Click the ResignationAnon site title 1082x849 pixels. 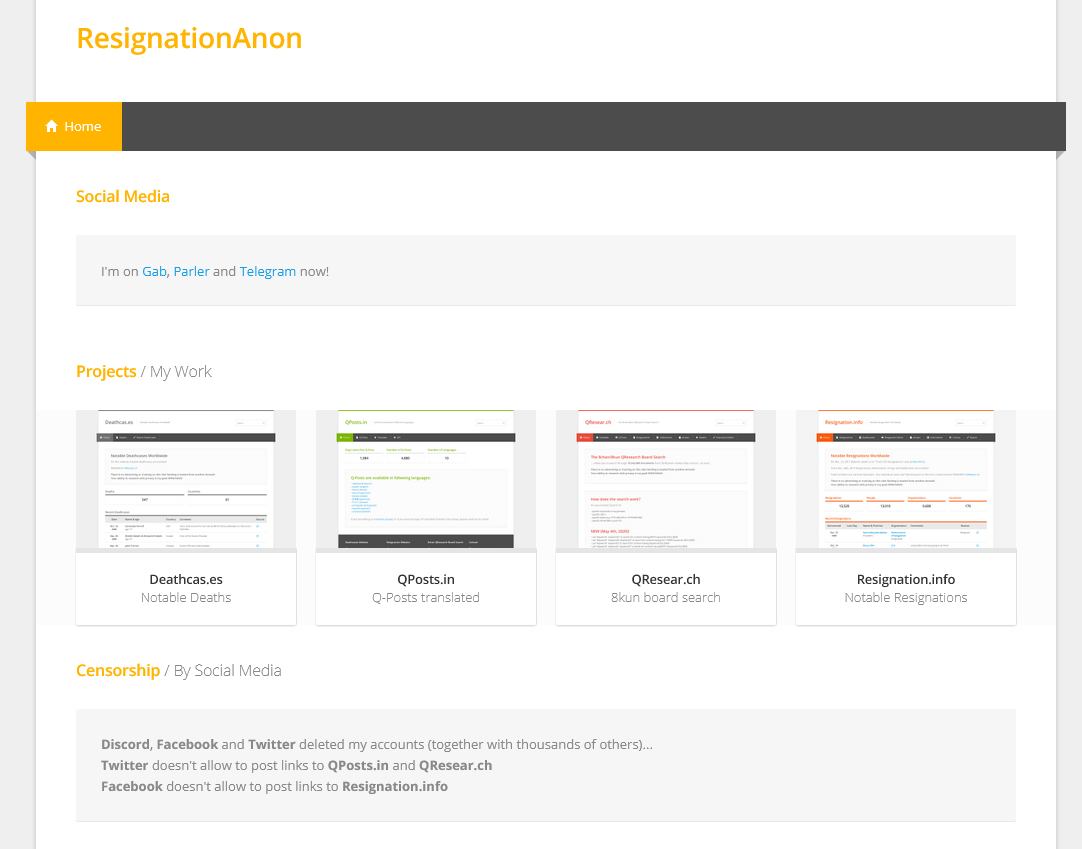(x=189, y=39)
